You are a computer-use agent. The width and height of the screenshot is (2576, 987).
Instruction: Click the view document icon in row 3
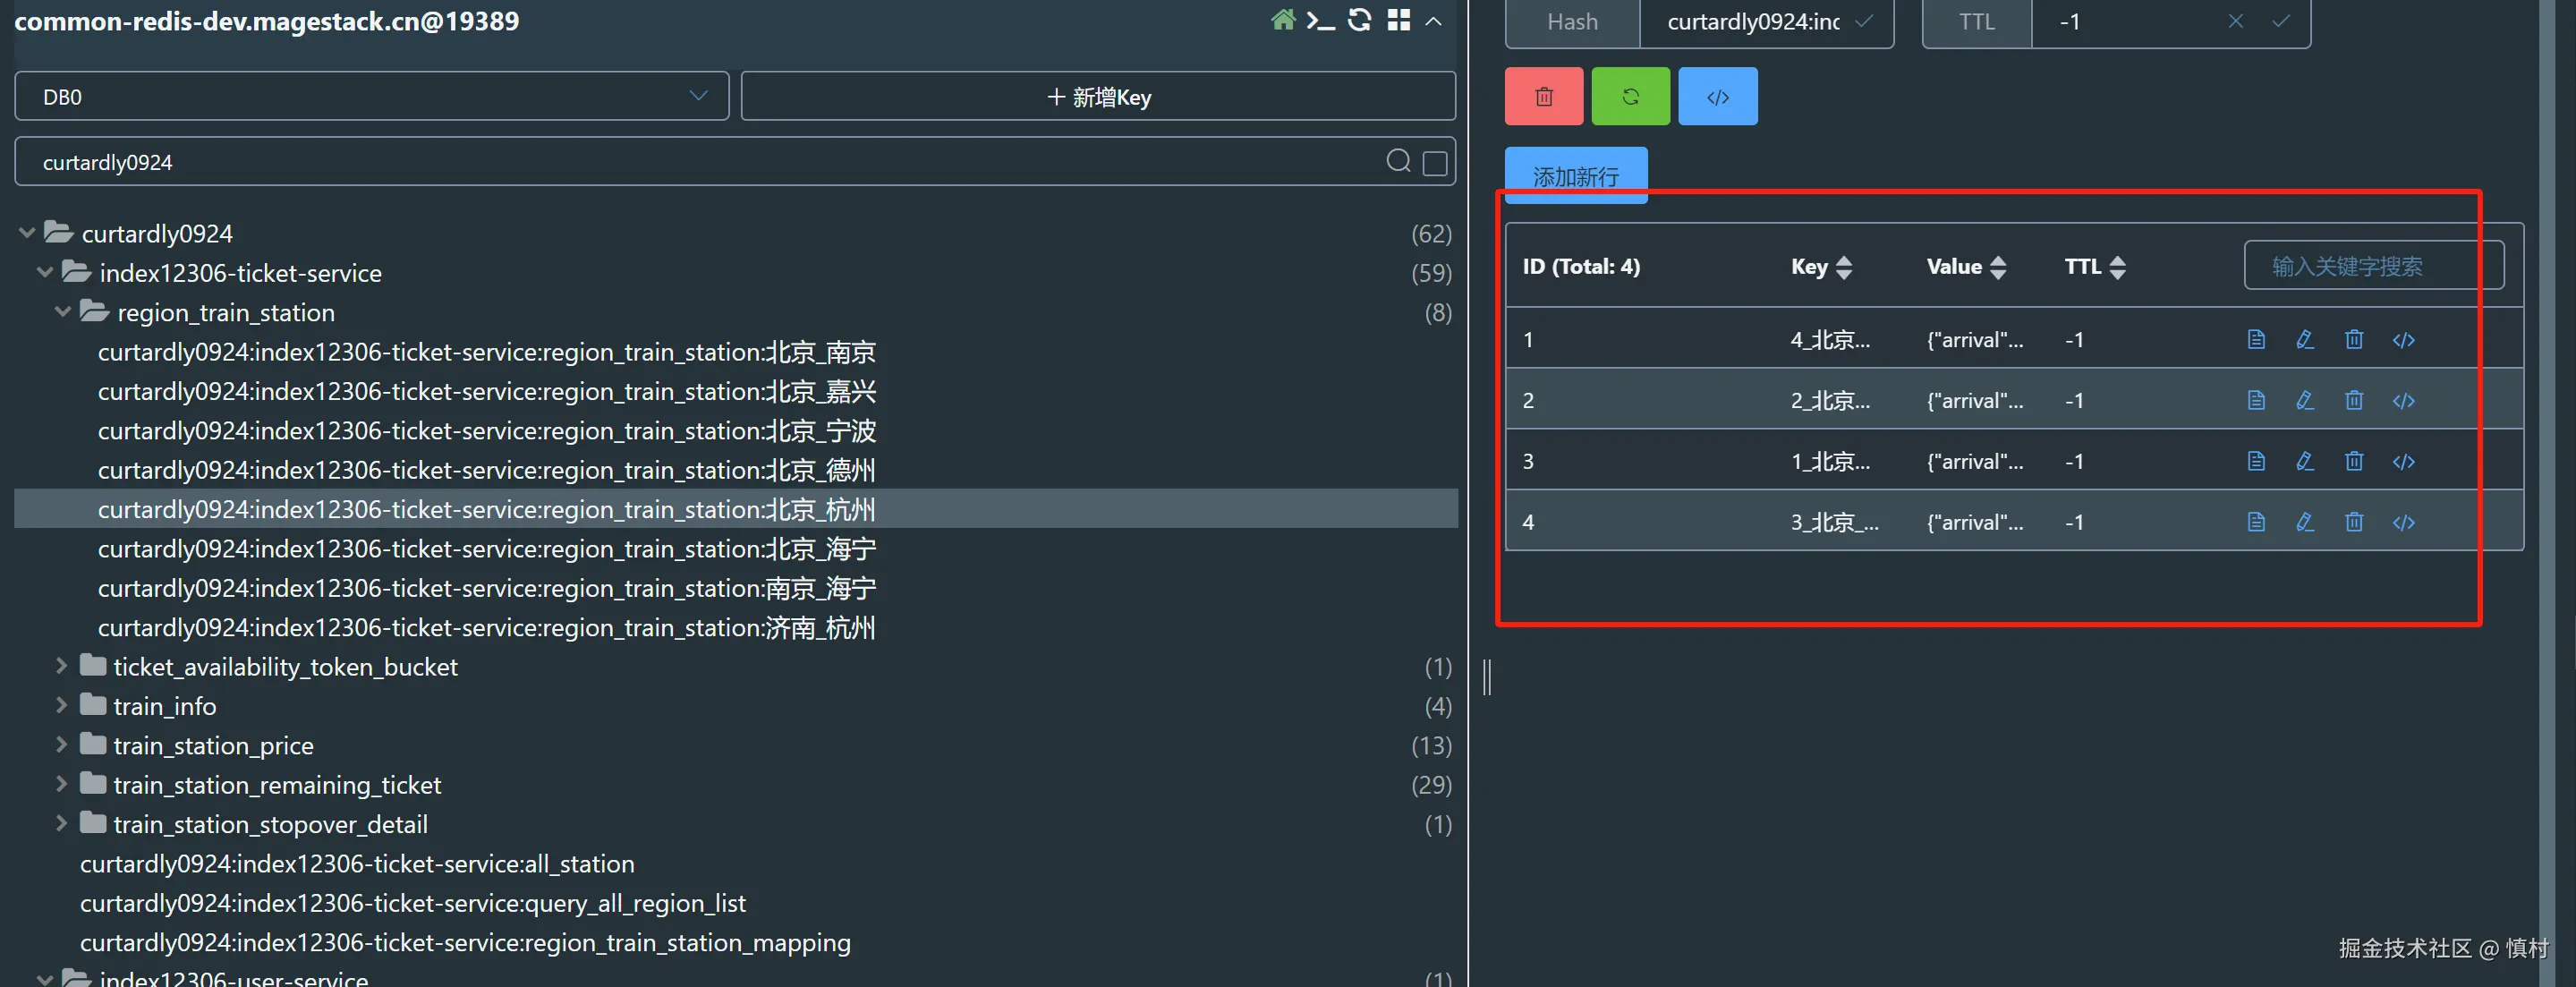pos(2256,461)
